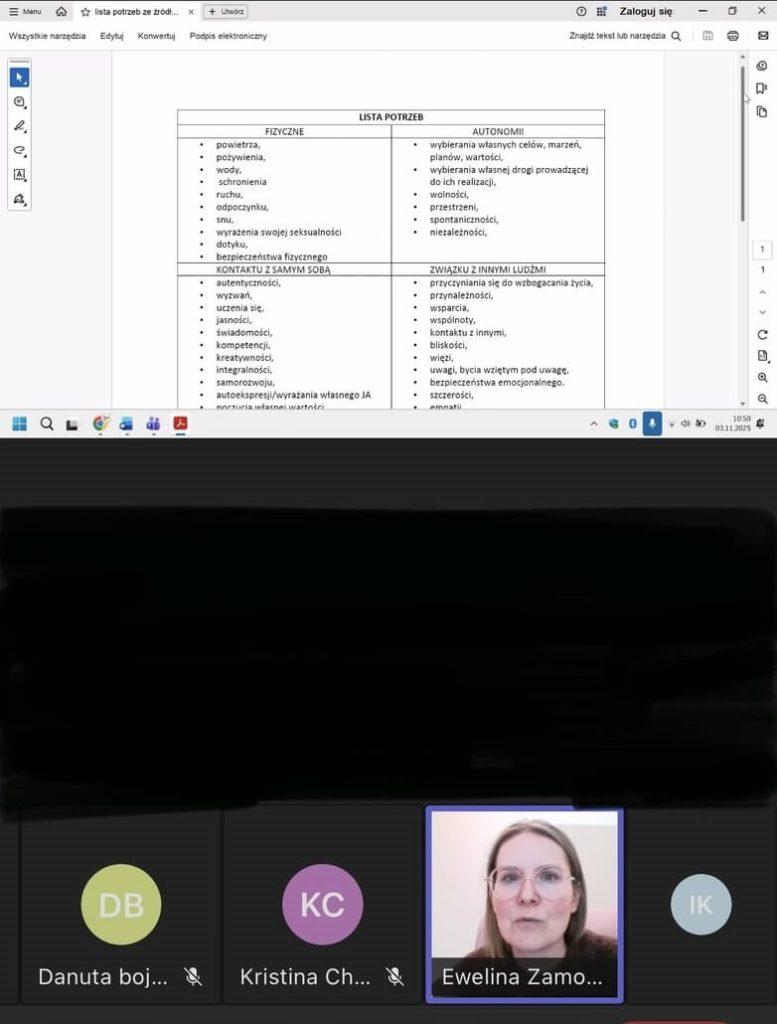Open the Edytuj menu tab

111,36
